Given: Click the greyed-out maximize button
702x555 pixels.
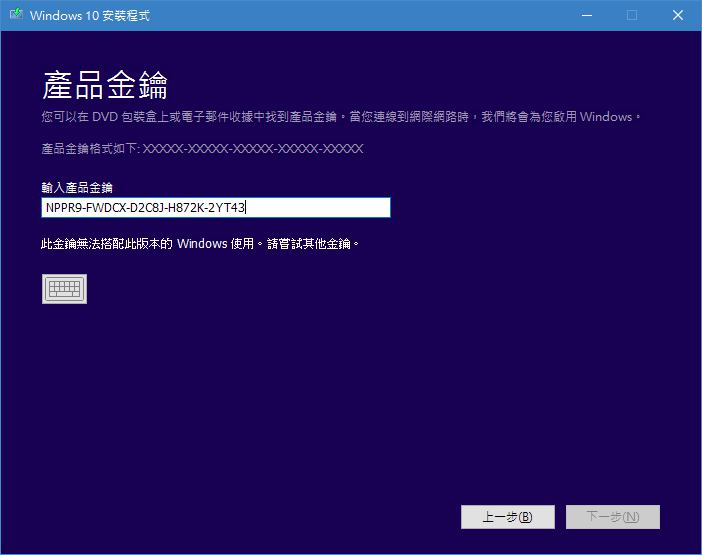Looking at the screenshot, I should [x=632, y=15].
